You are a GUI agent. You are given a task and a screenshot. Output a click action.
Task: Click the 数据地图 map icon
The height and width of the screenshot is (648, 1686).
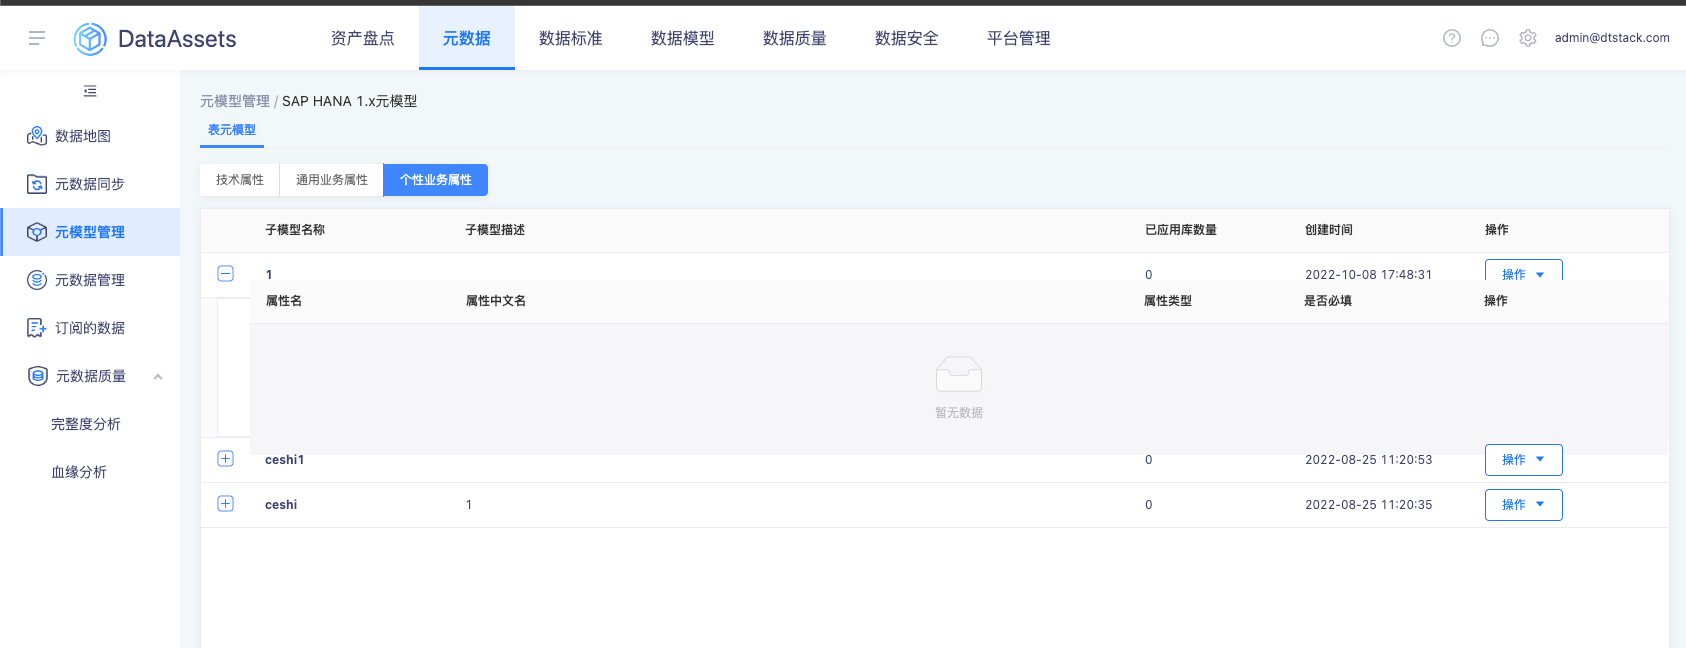[37, 136]
